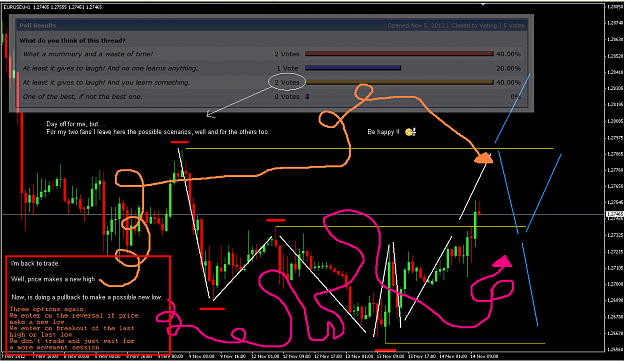Click 'Opened Nov 5, 2012' in poll header
The width and height of the screenshot is (625, 361).
click(x=416, y=26)
